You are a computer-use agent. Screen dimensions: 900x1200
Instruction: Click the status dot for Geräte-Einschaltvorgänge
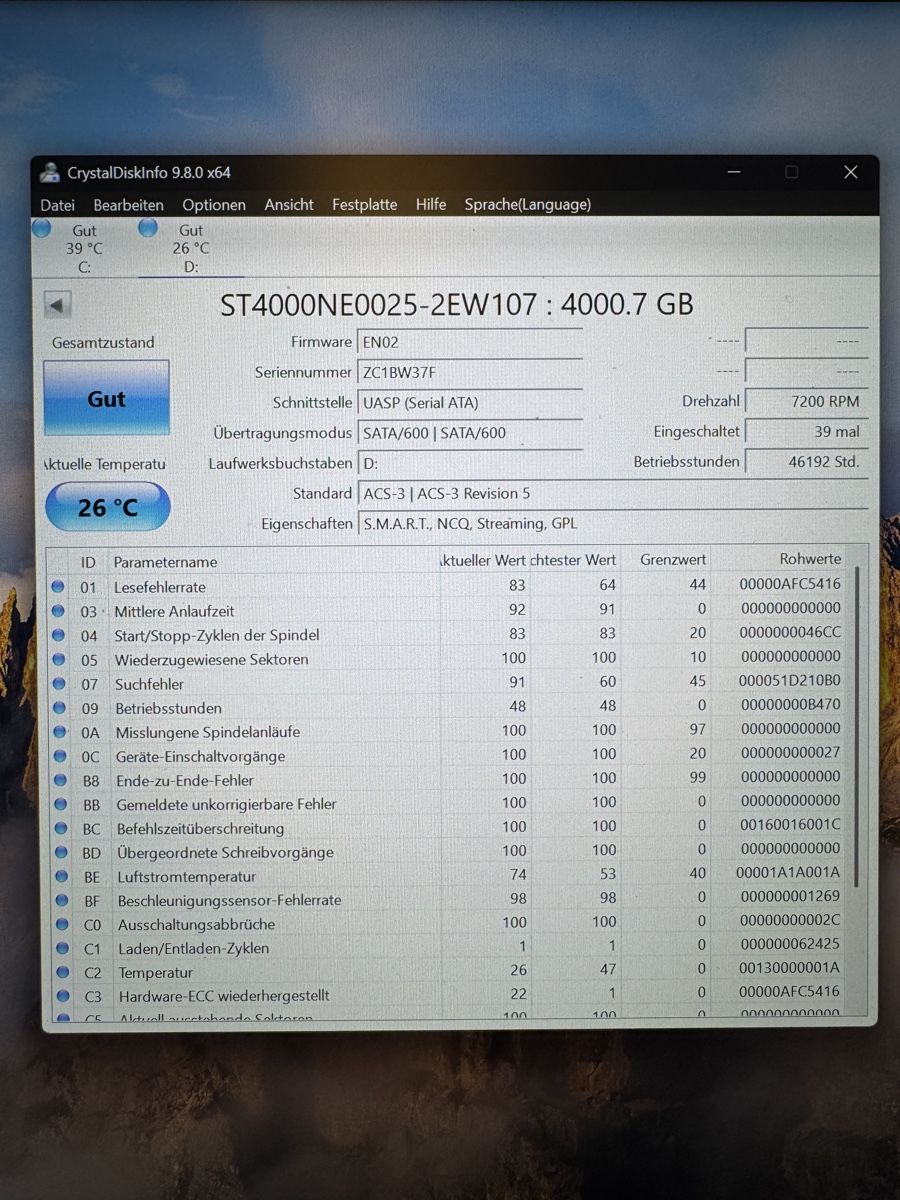coord(59,756)
